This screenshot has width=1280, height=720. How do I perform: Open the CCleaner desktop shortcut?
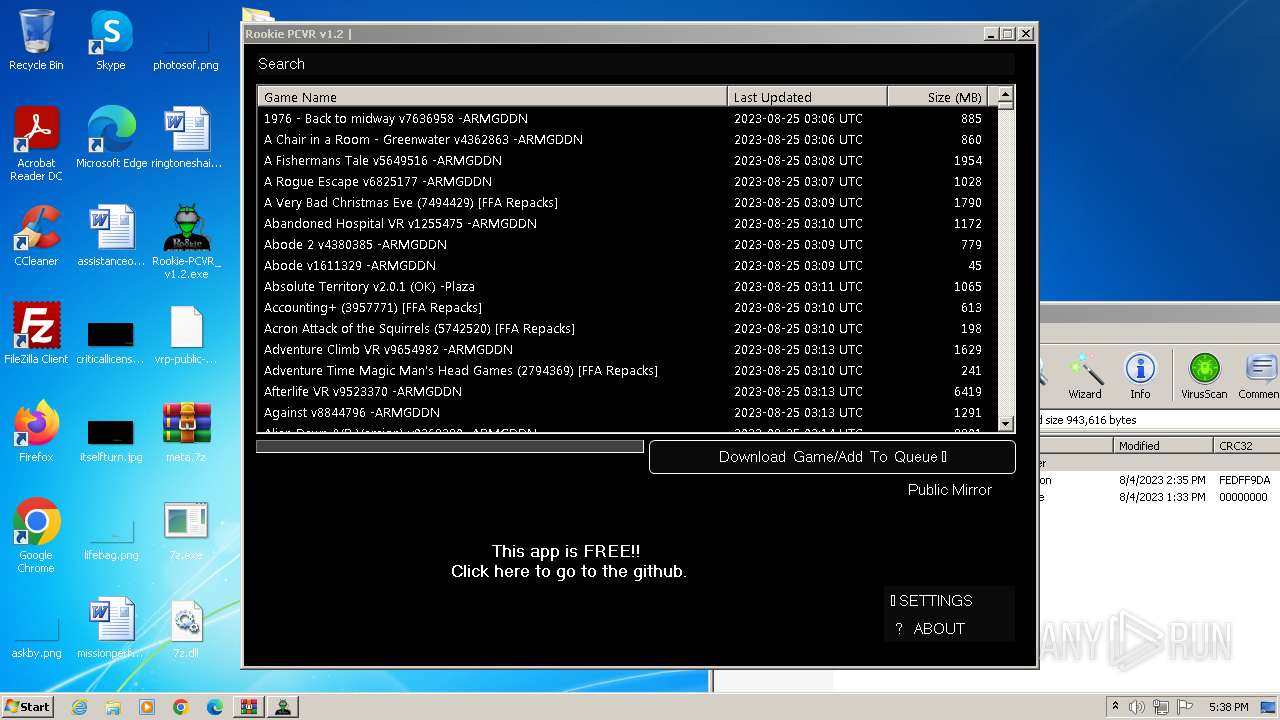click(x=36, y=235)
